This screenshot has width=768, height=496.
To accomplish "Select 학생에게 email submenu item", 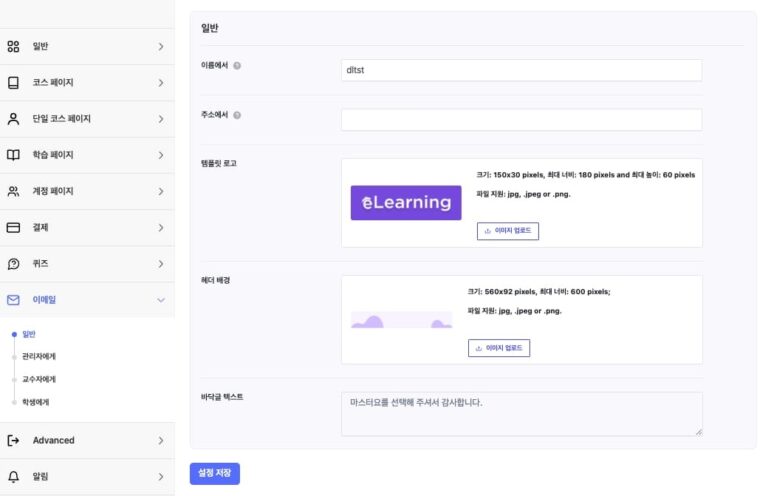I will coord(36,402).
